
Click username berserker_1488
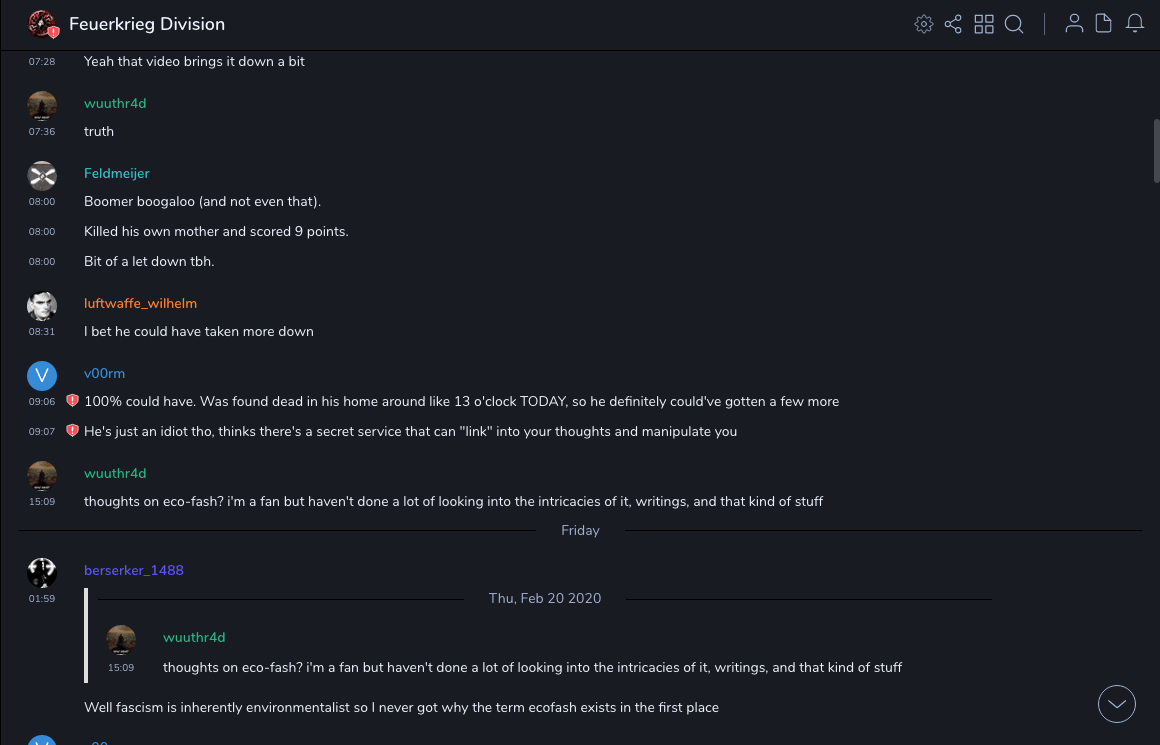coord(134,570)
